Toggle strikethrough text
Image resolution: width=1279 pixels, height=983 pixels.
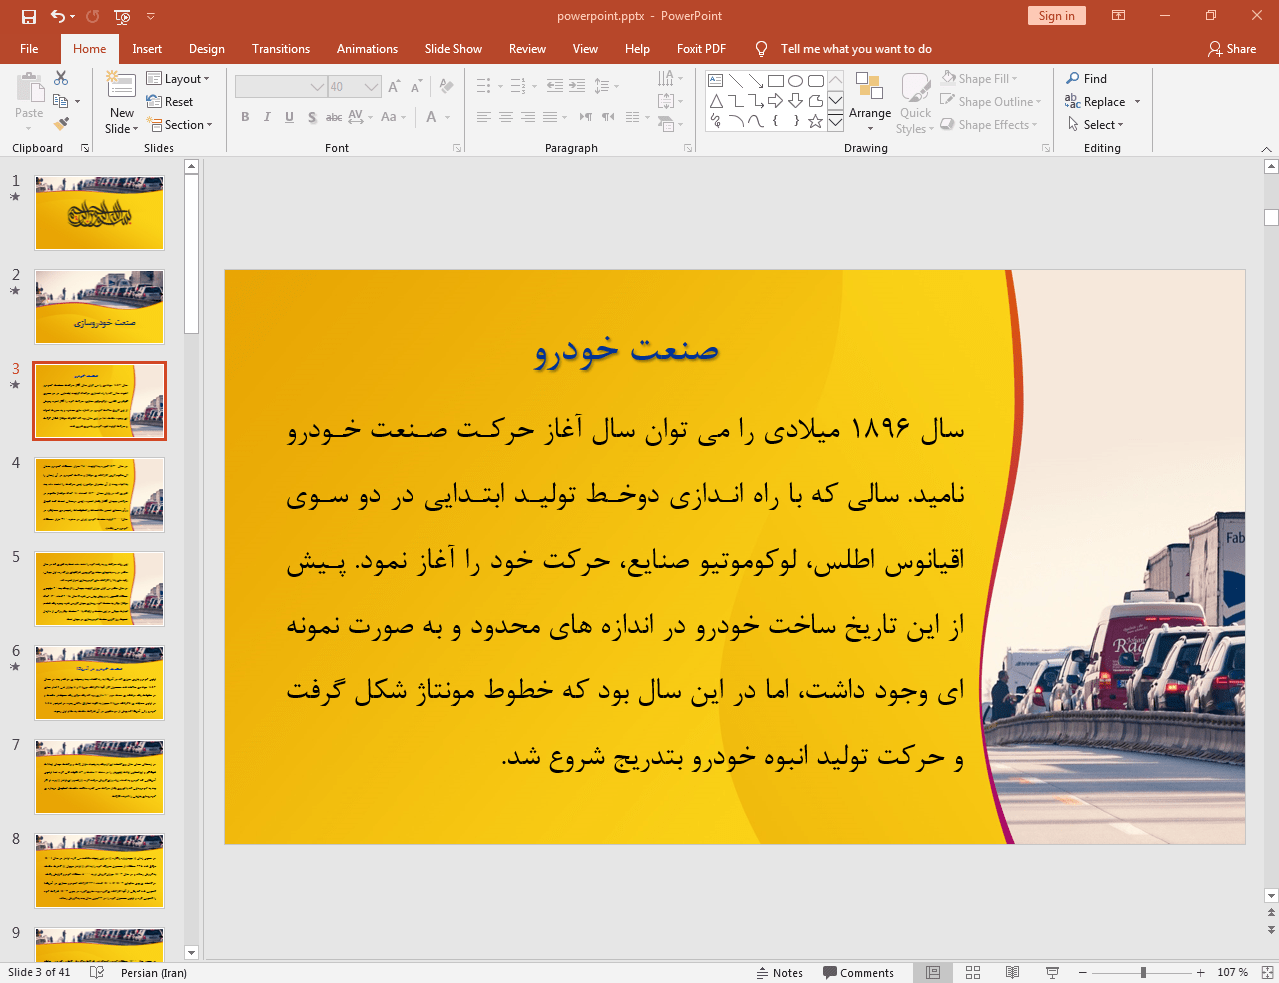[334, 117]
